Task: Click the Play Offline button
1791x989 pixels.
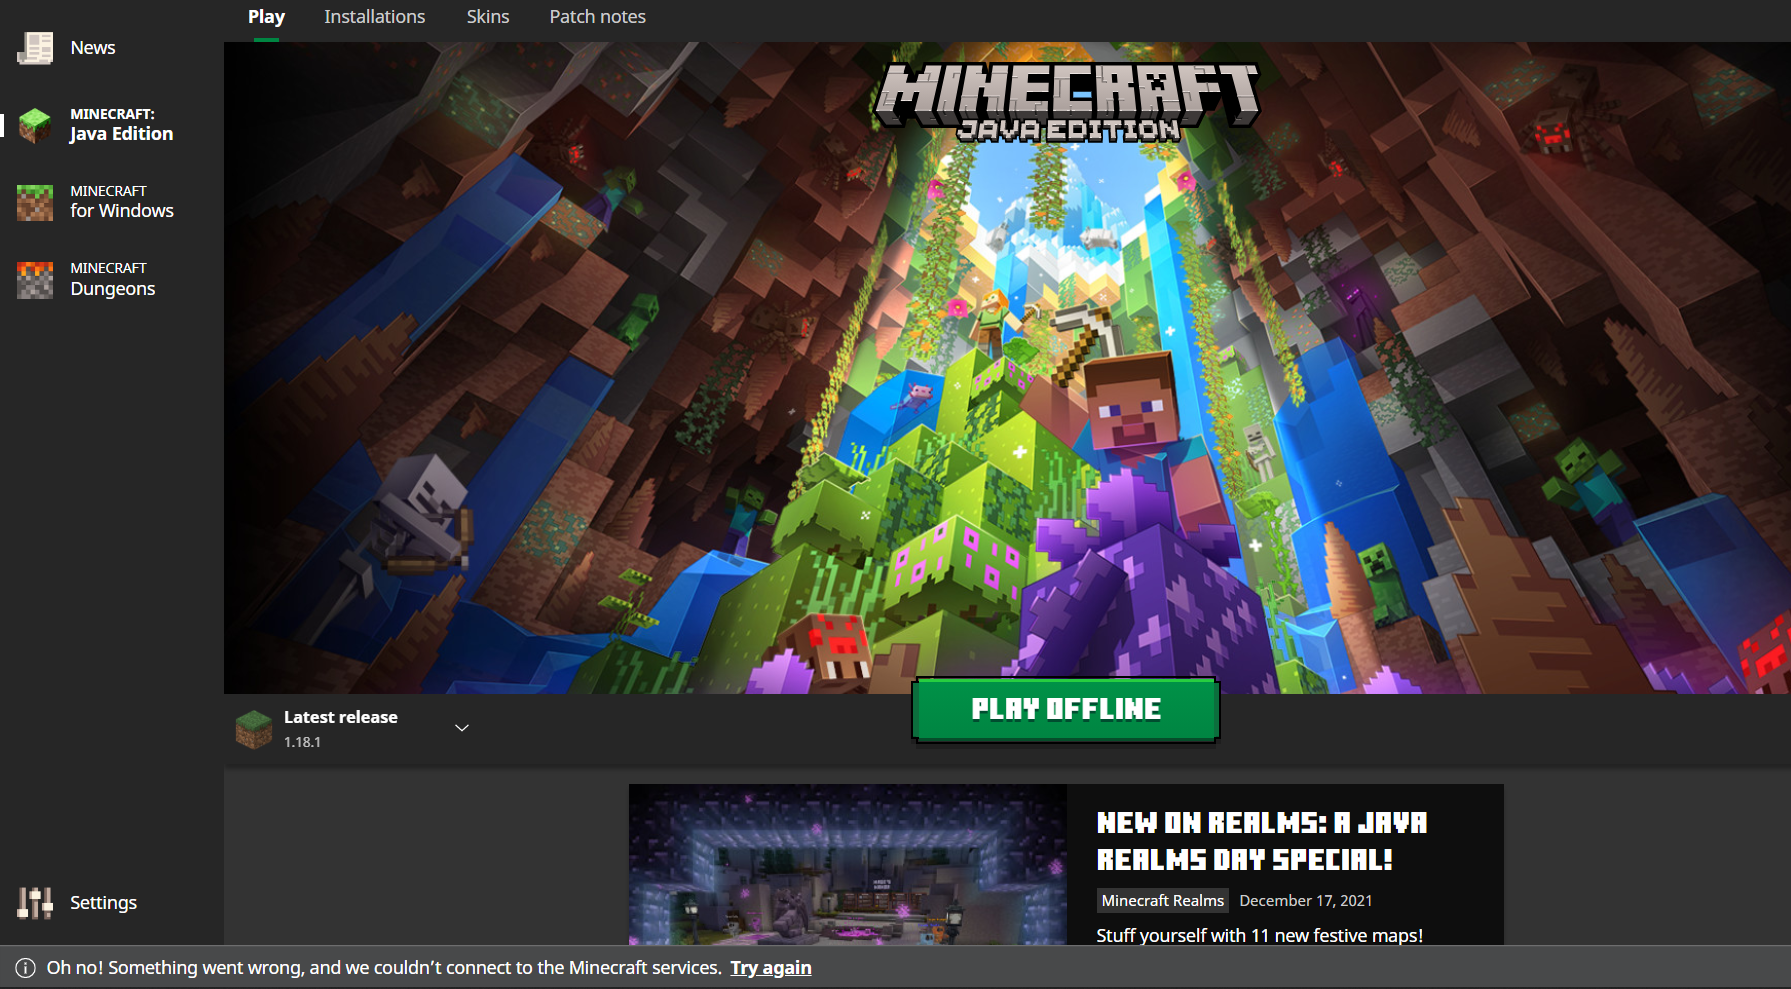Action: pos(1066,710)
